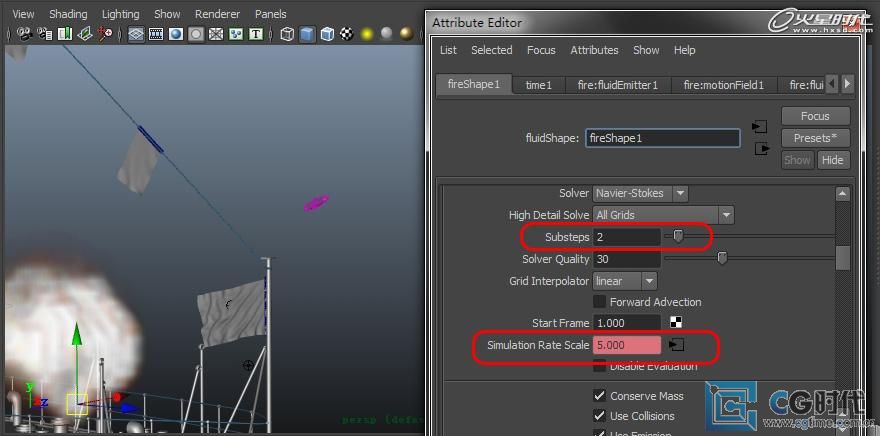
Task: Click the Focus button
Action: click(815, 116)
